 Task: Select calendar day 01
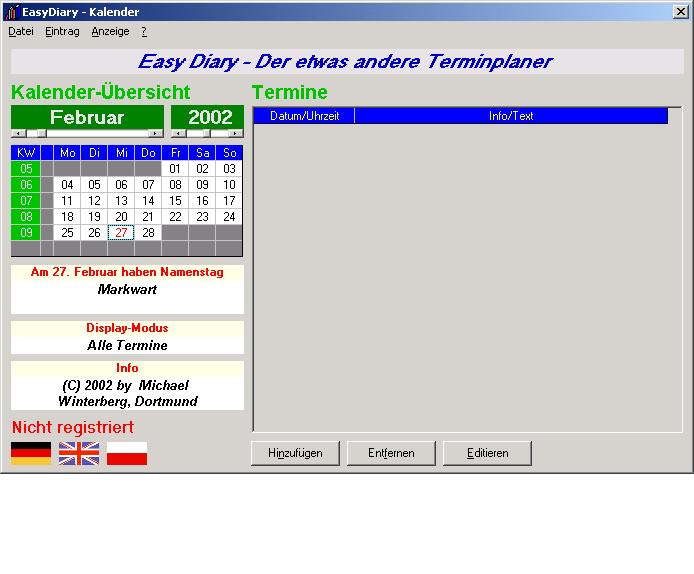[x=175, y=169]
